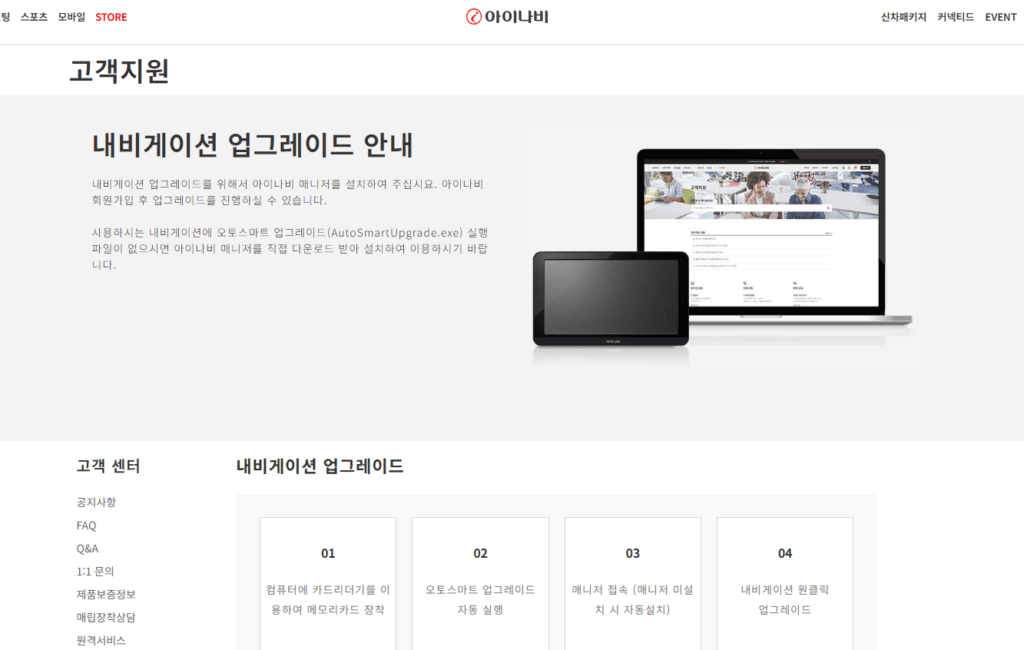Open the red STORE menu item

[x=111, y=17]
